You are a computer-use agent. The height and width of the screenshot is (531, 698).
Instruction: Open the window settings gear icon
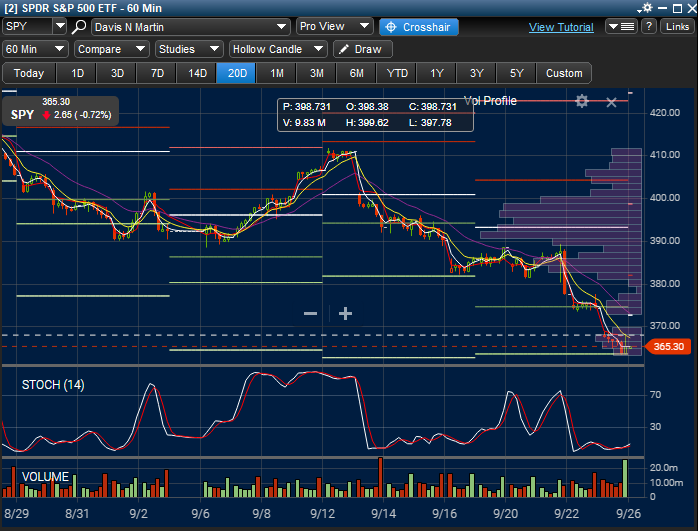(645, 8)
